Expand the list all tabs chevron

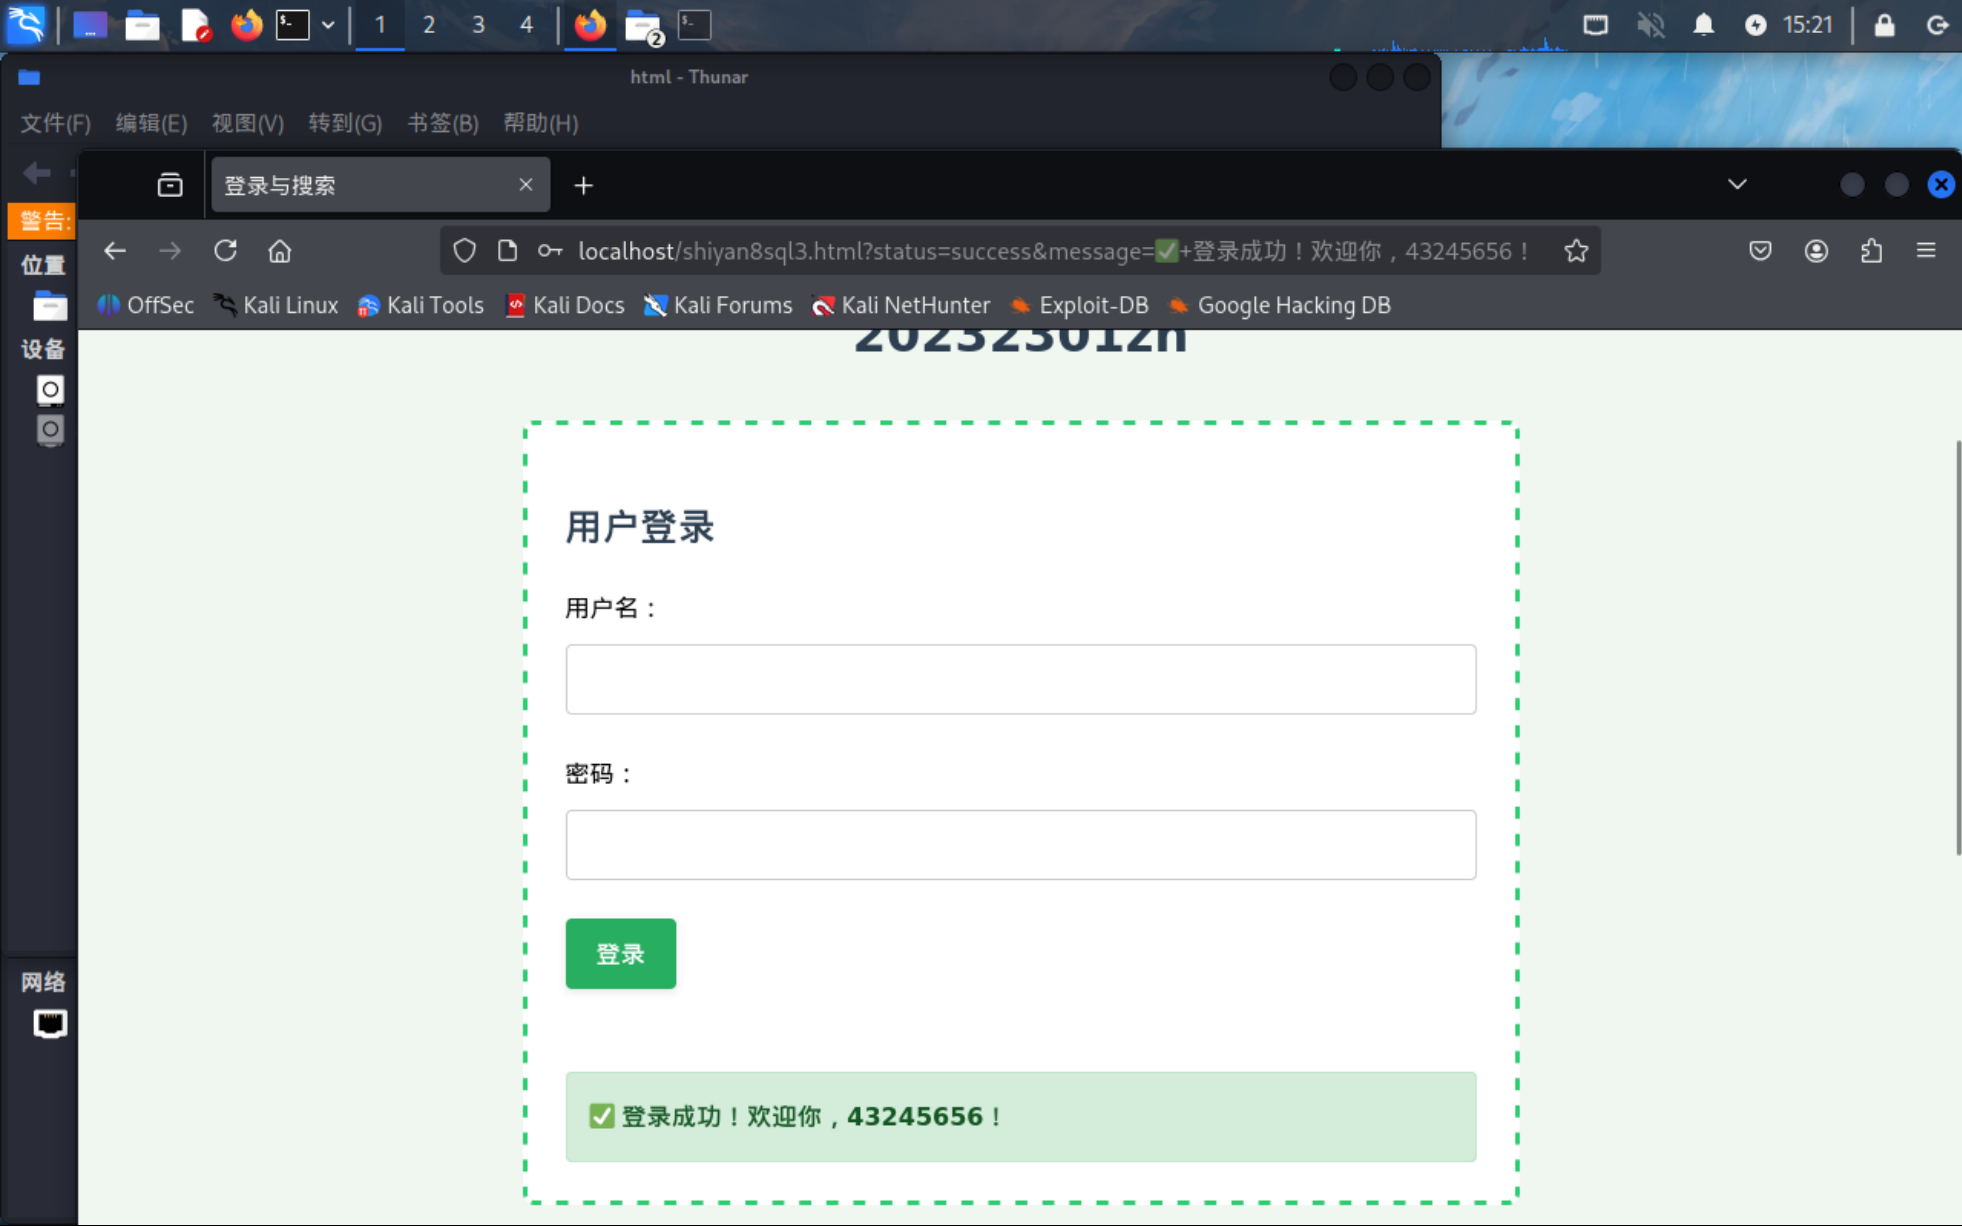pos(1737,185)
